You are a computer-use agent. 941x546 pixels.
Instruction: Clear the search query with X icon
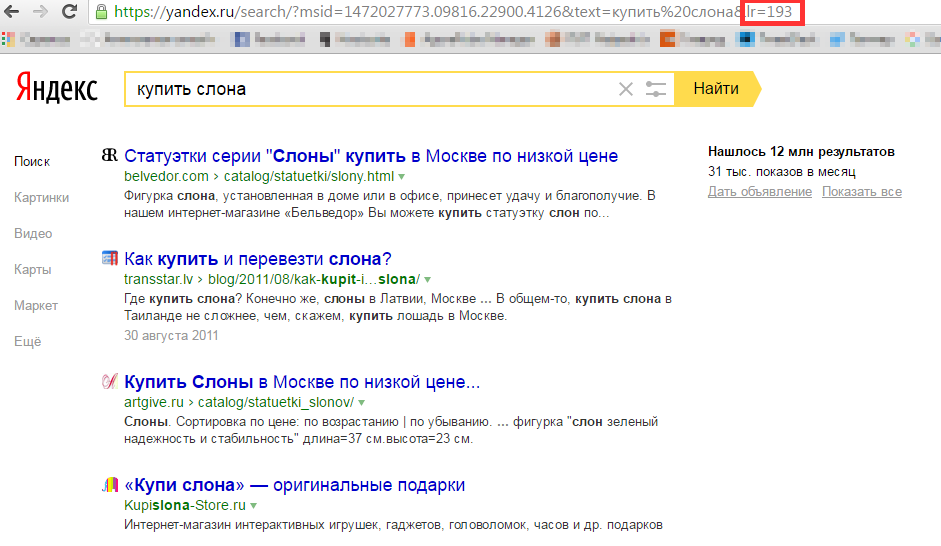(x=625, y=89)
